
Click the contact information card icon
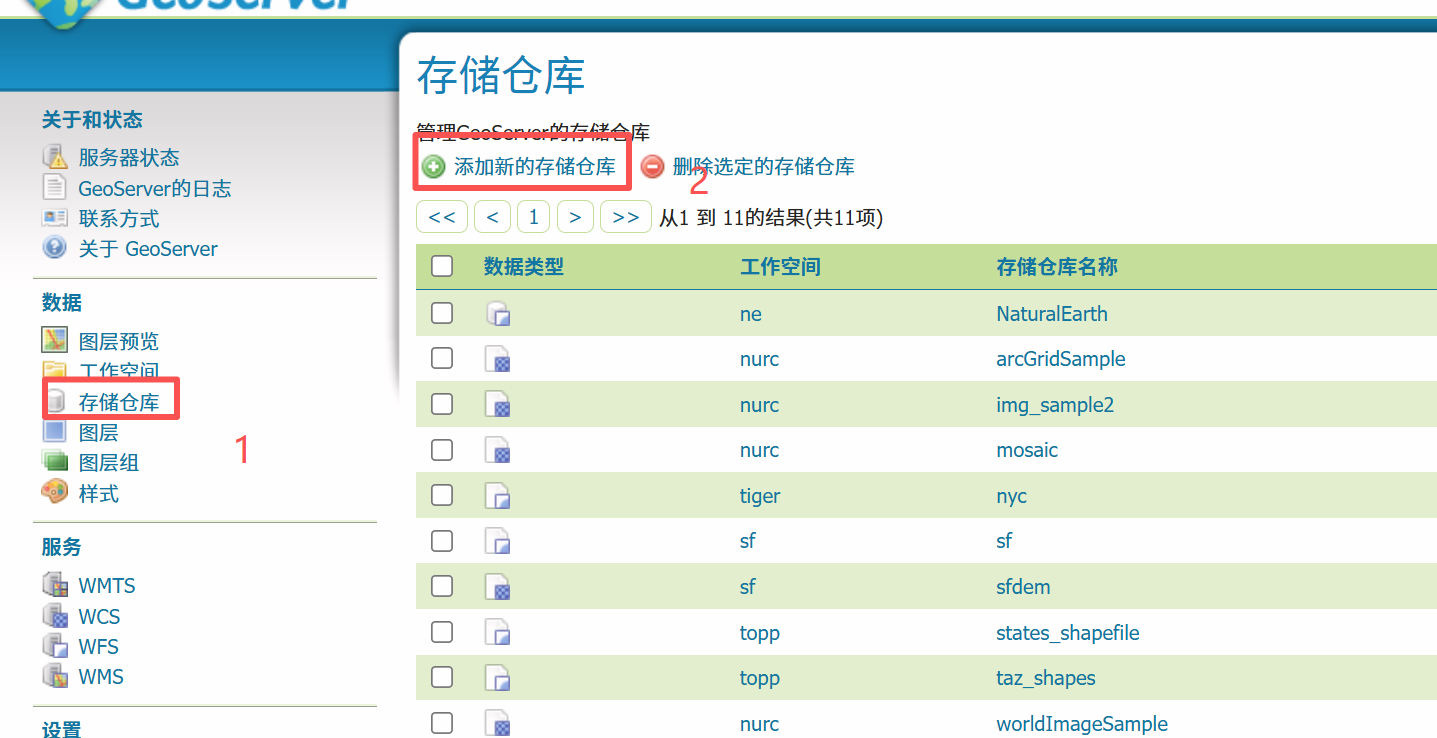(x=54, y=218)
